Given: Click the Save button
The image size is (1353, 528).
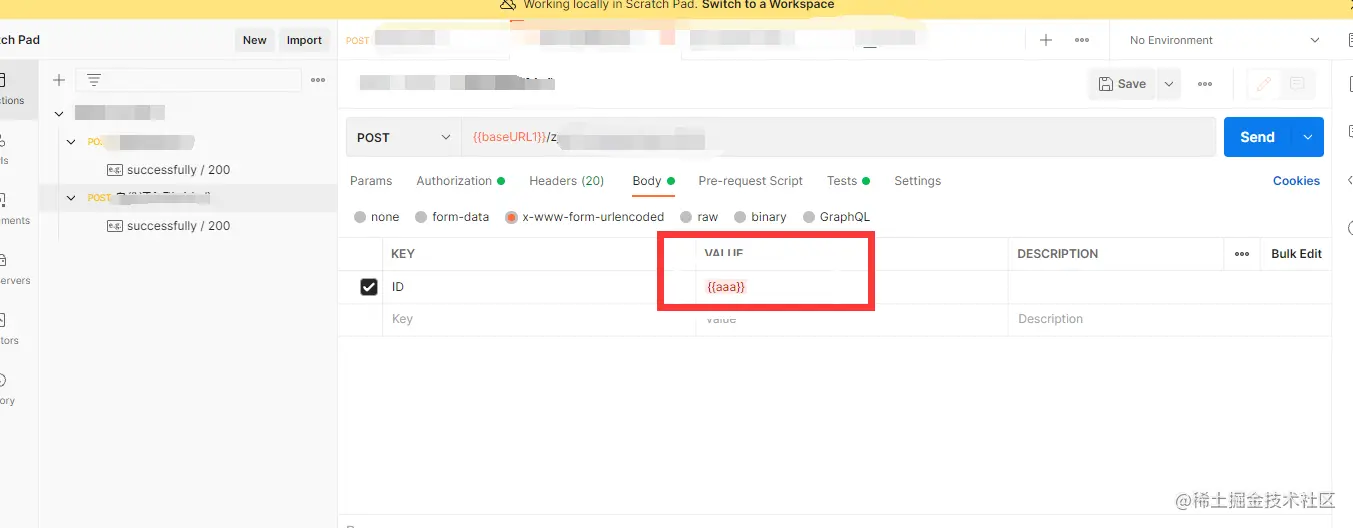Looking at the screenshot, I should (1122, 84).
